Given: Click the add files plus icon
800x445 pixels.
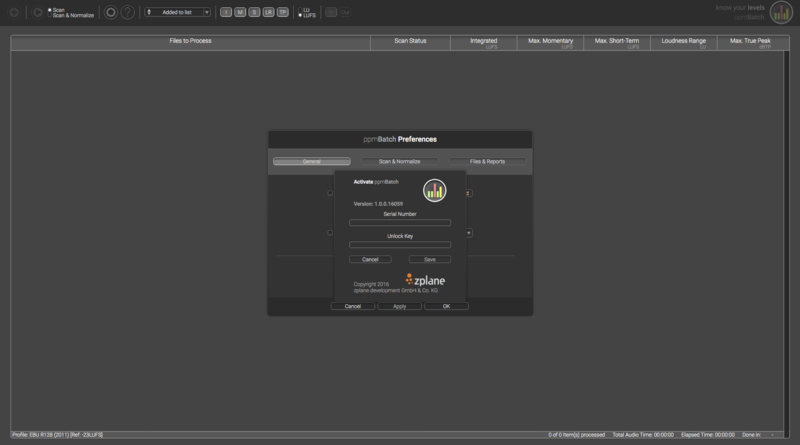Looking at the screenshot, I should pyautogui.click(x=14, y=12).
